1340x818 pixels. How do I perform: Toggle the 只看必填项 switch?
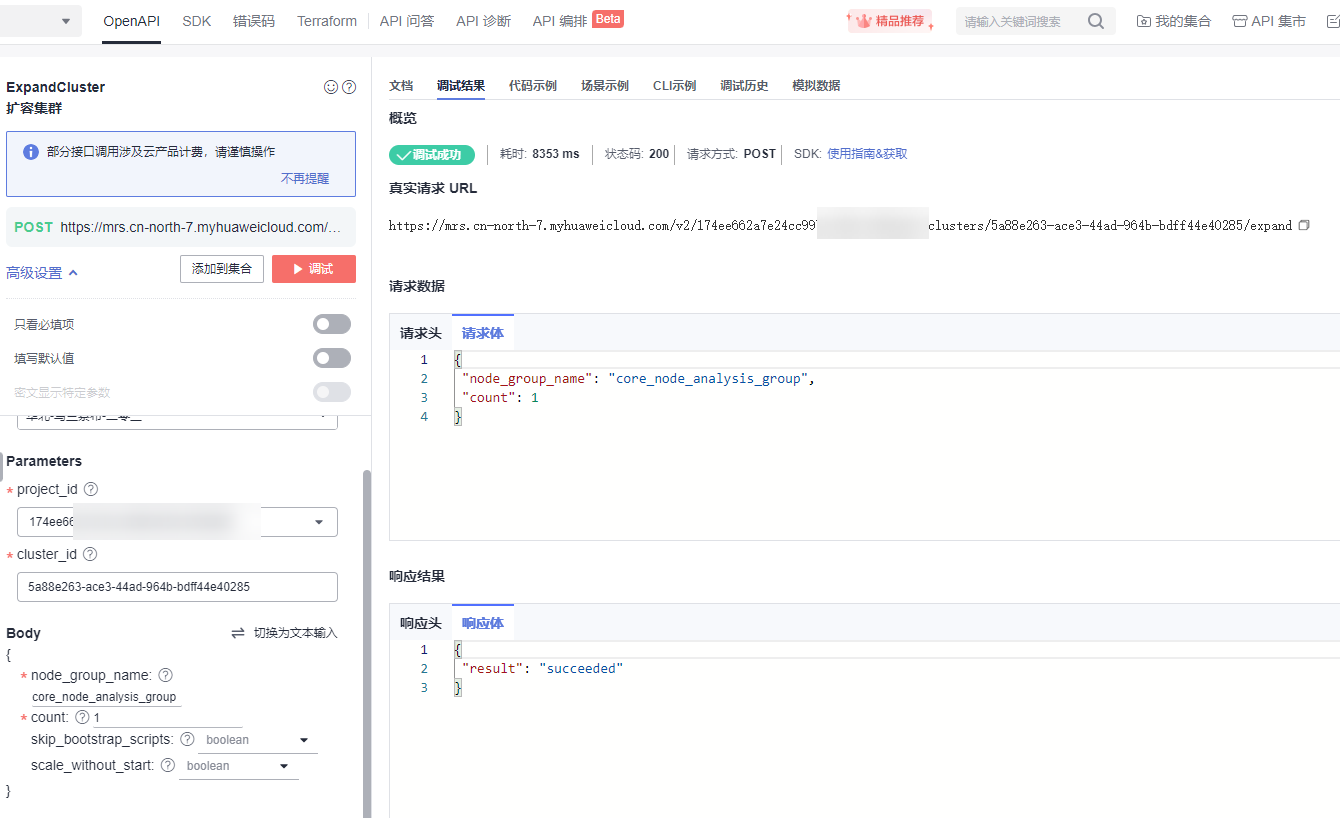point(332,324)
